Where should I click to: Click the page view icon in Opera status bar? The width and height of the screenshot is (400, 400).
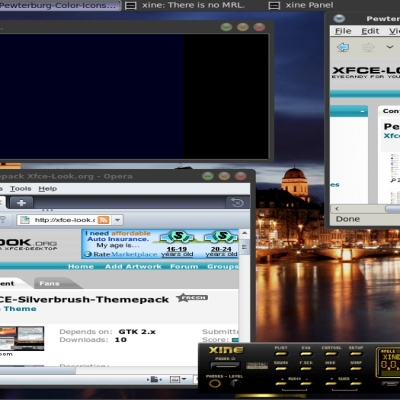[x=155, y=379]
